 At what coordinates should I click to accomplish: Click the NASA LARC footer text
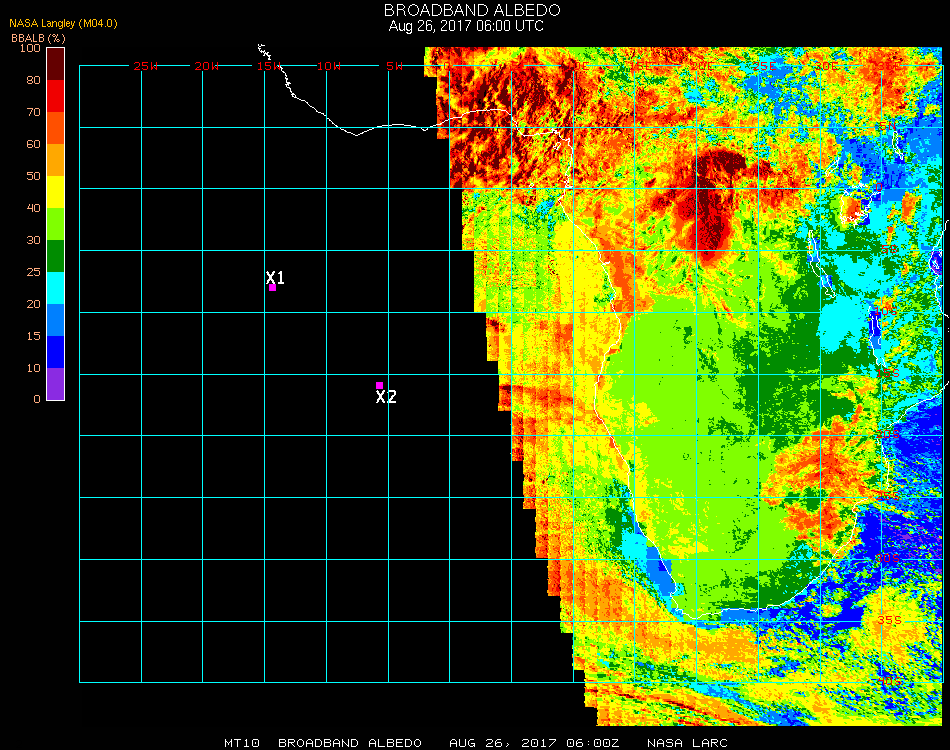686,743
